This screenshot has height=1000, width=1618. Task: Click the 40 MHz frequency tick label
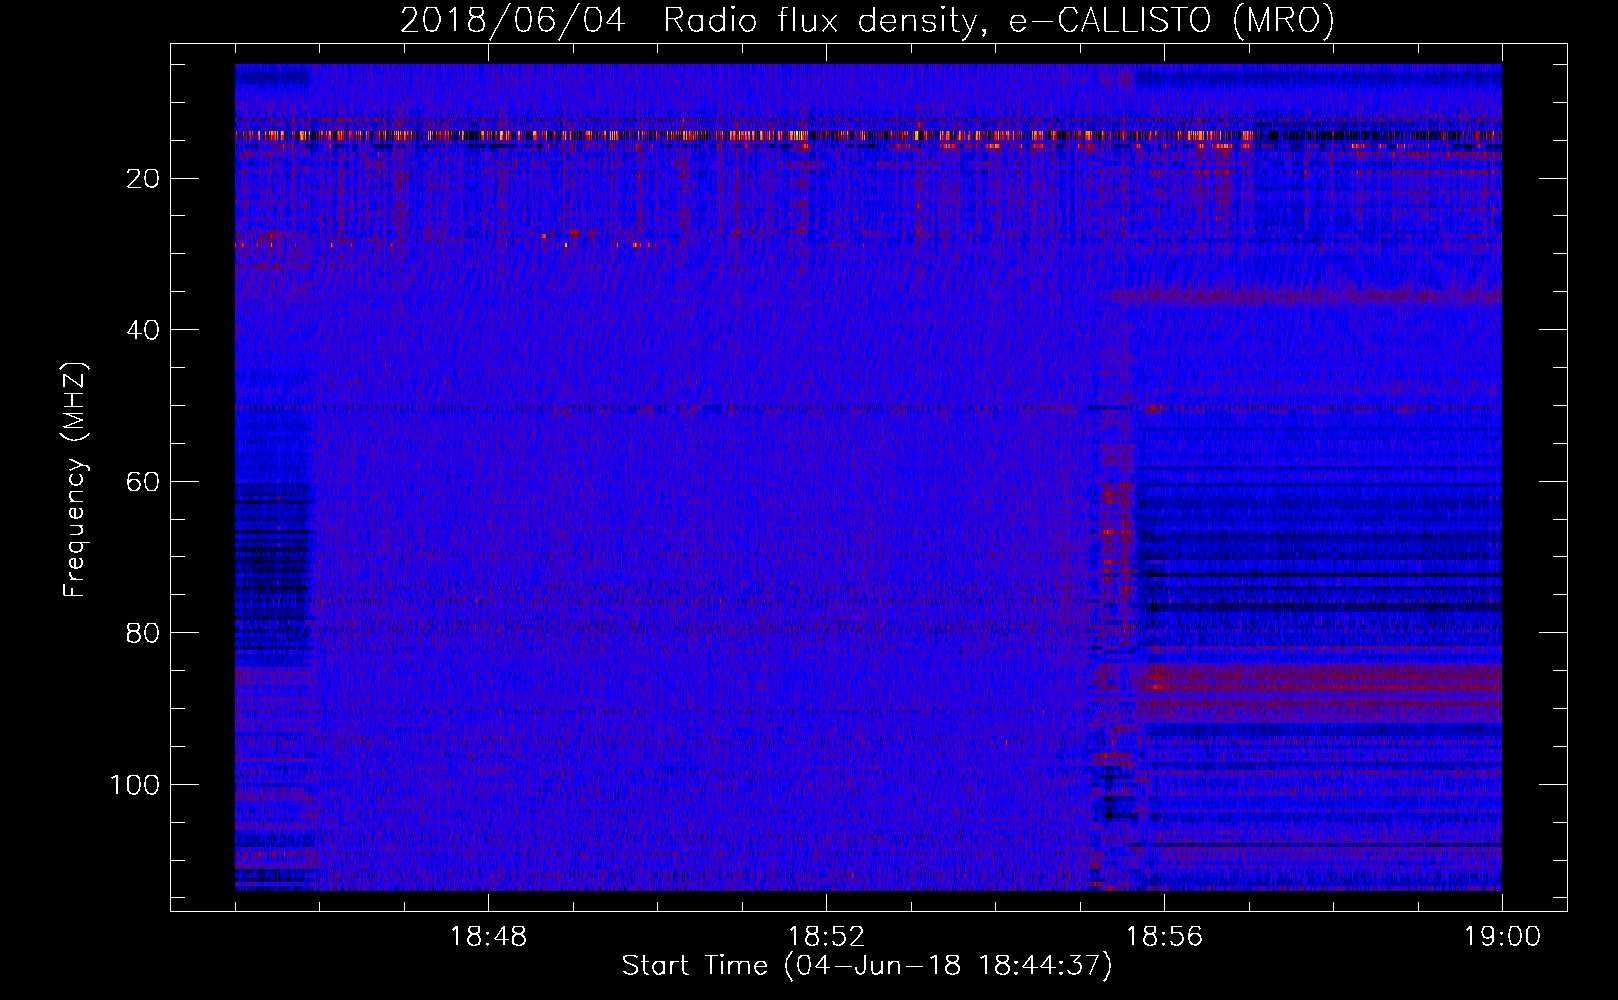tap(143, 330)
